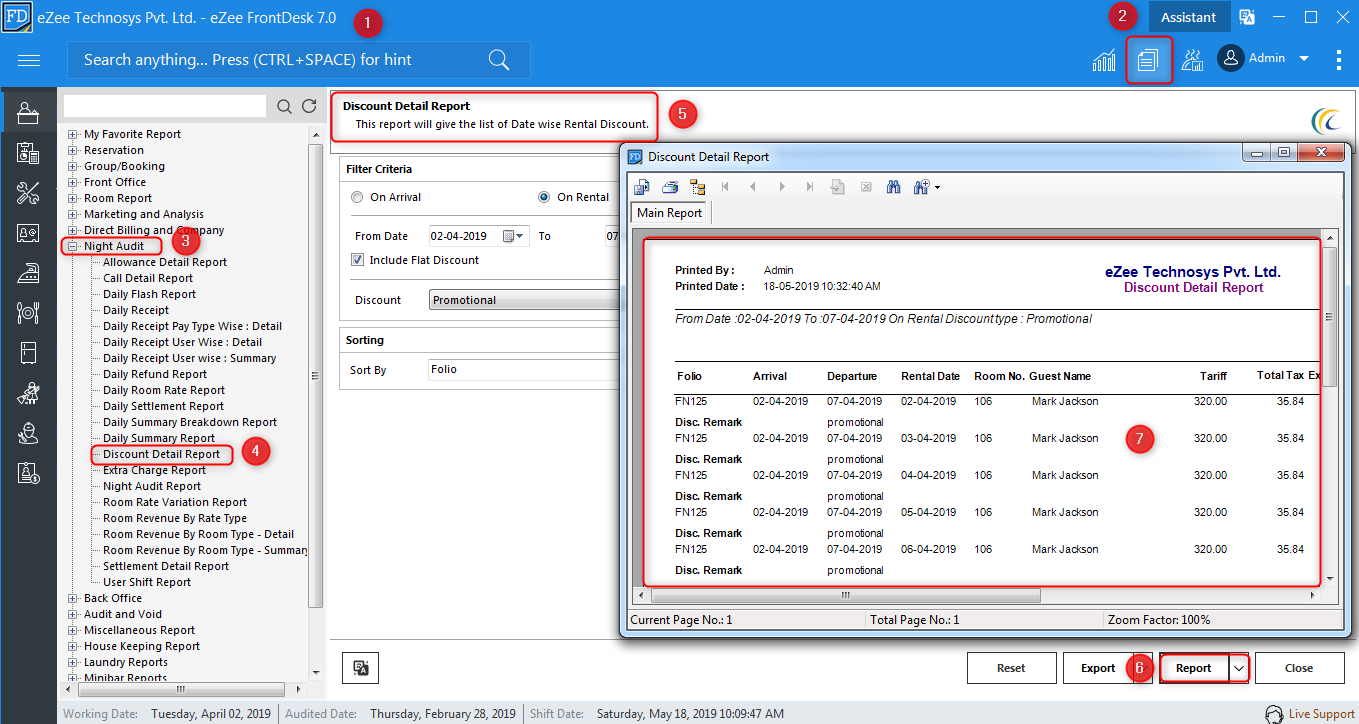Open the Live Support link
Image resolution: width=1359 pixels, height=724 pixels.
(x=1321, y=714)
